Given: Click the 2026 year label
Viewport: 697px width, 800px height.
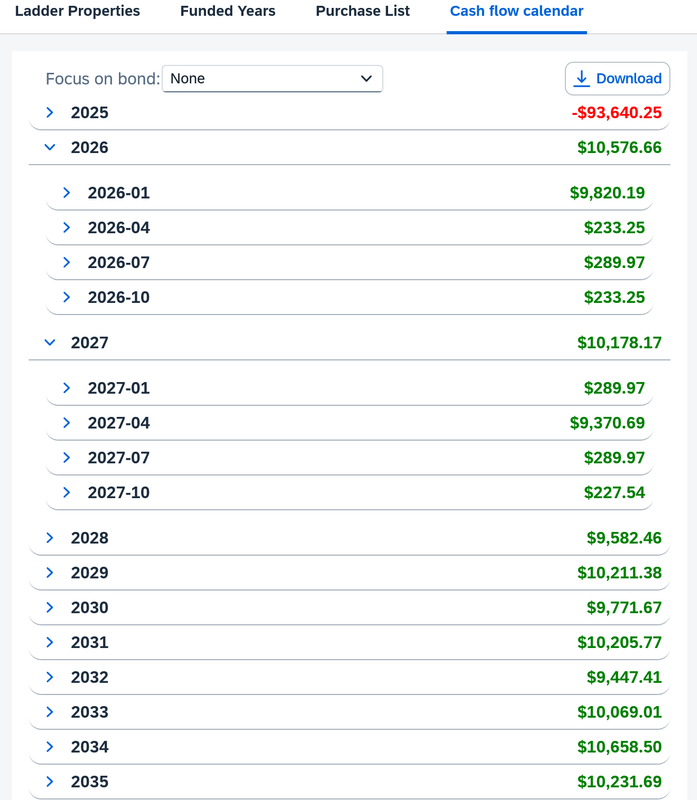Looking at the screenshot, I should click(90, 147).
